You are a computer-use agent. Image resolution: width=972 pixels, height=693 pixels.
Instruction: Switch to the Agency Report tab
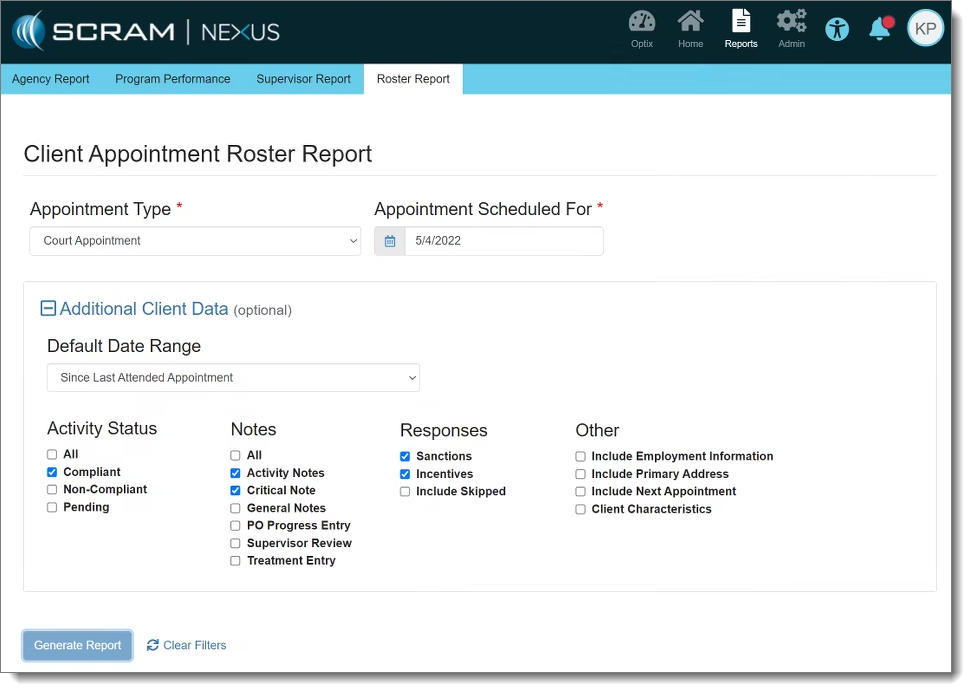(x=51, y=79)
